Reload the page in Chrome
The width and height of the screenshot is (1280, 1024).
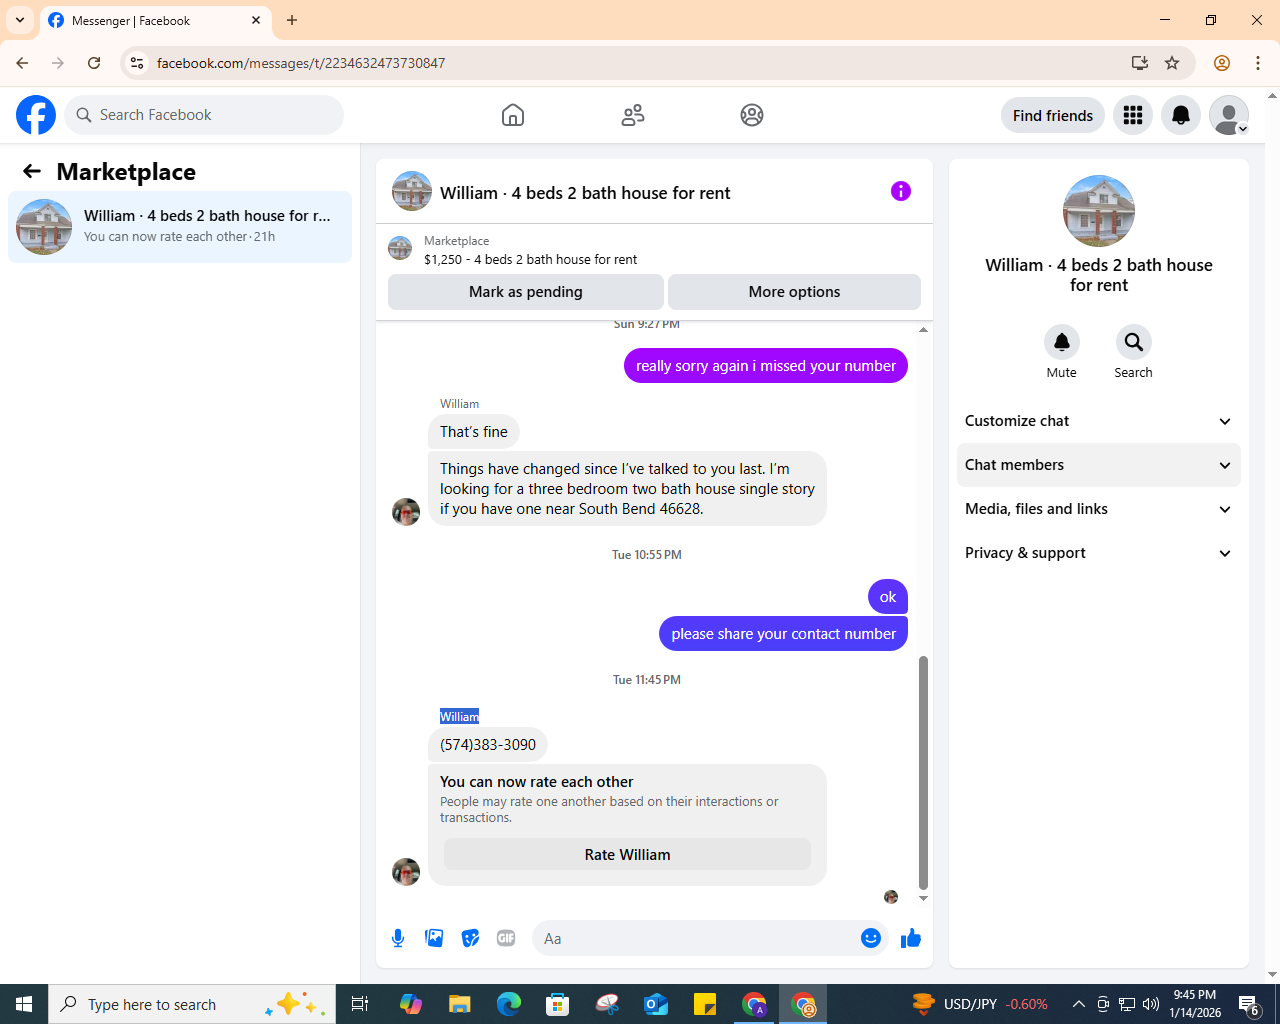pos(94,63)
